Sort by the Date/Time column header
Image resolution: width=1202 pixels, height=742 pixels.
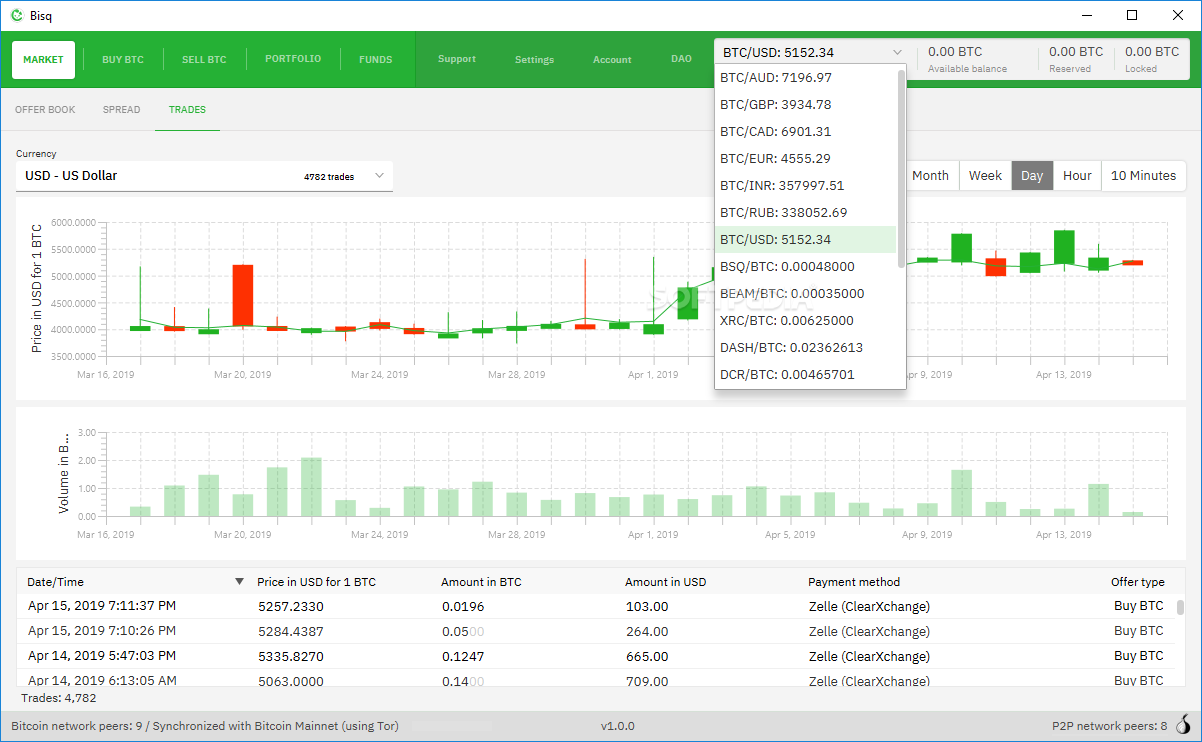pyautogui.click(x=55, y=582)
